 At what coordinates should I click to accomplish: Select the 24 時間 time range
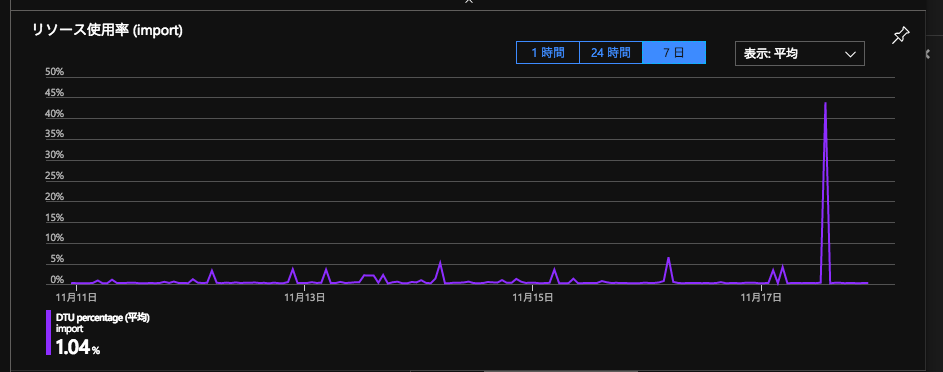click(610, 53)
